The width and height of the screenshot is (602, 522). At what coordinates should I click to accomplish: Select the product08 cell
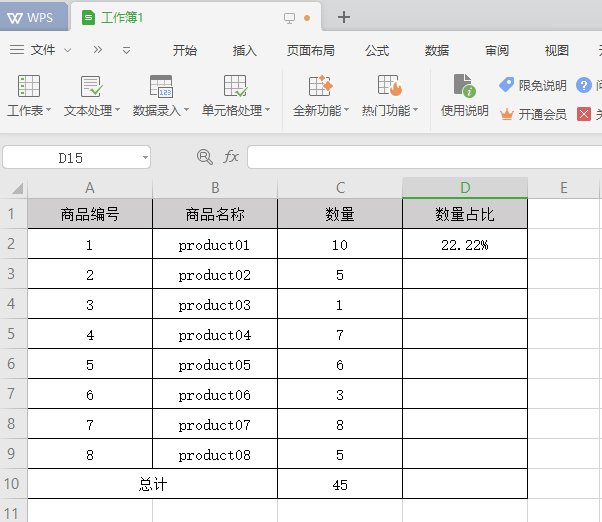pyautogui.click(x=215, y=454)
